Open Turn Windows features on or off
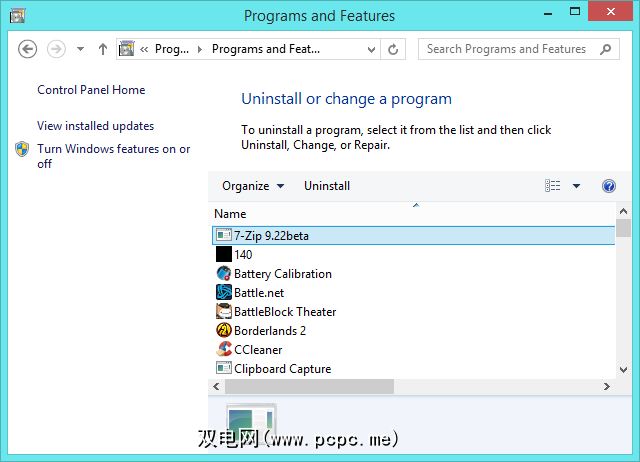Screen dimensions: 640x462 pyautogui.click(x=113, y=156)
